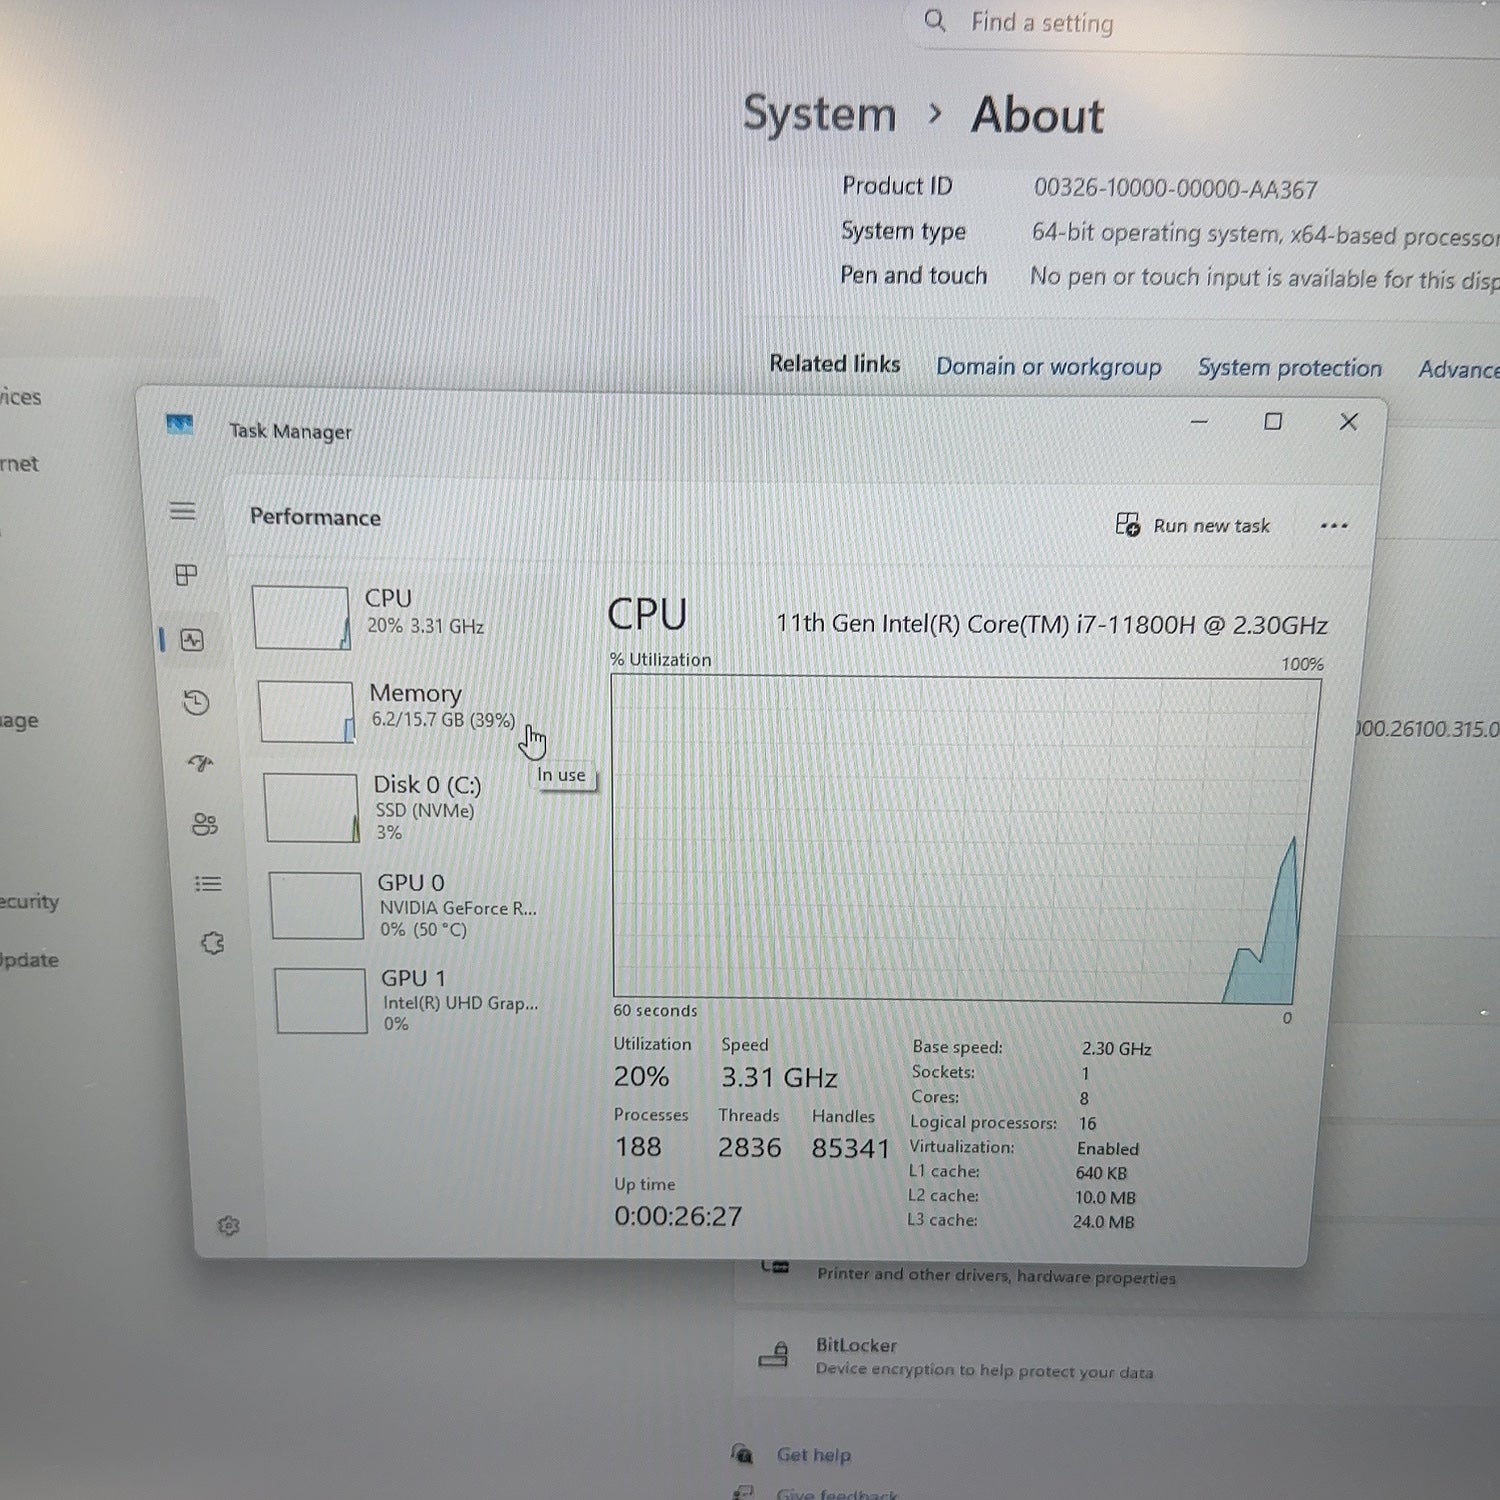Go to System breadcrumb in Settings
The width and height of the screenshot is (1500, 1500).
[x=819, y=113]
